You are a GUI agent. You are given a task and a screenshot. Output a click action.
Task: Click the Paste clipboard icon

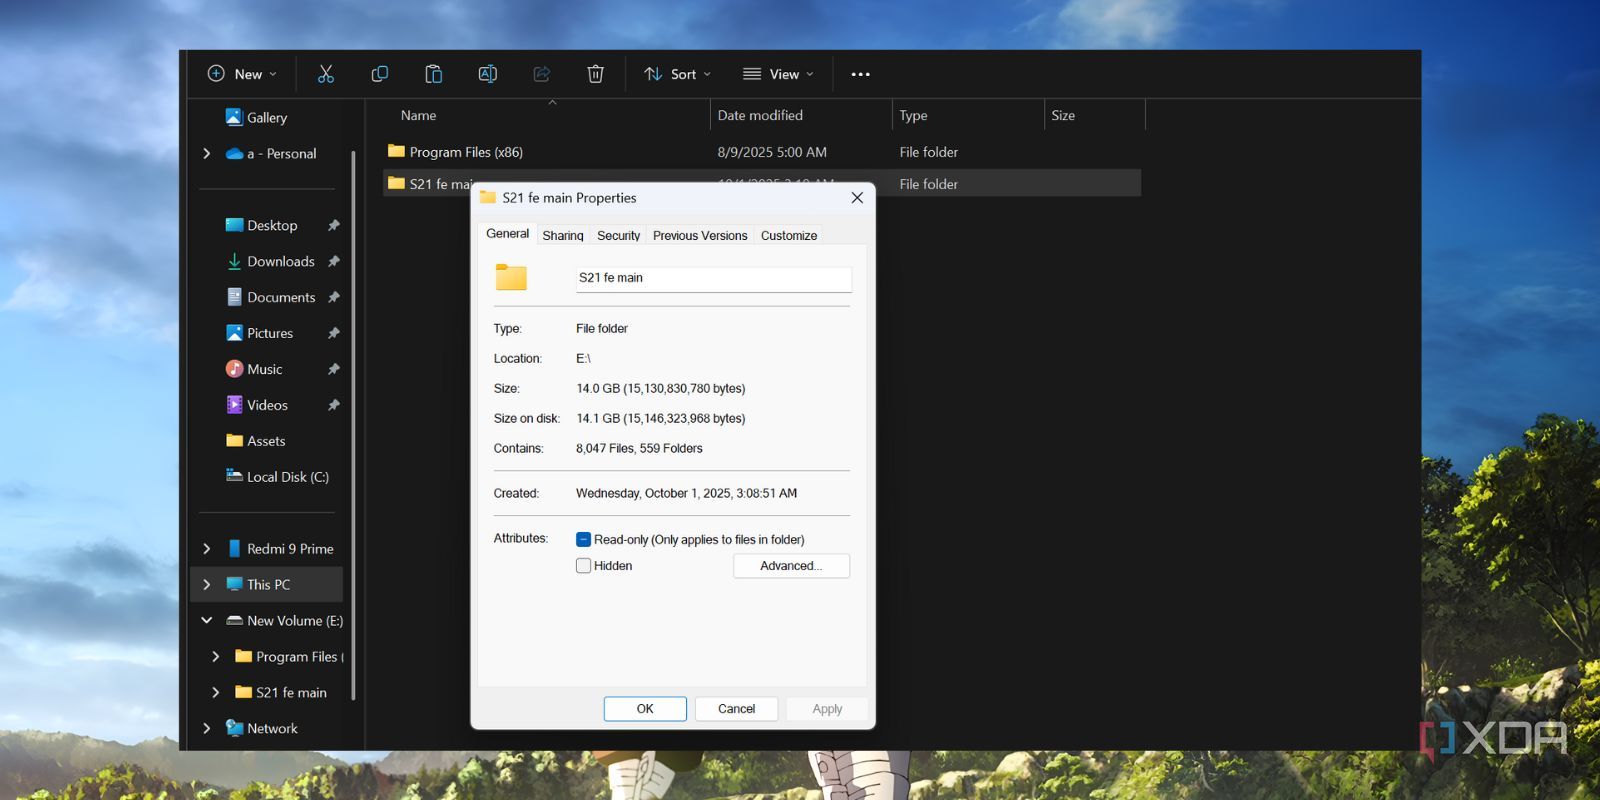tap(433, 74)
